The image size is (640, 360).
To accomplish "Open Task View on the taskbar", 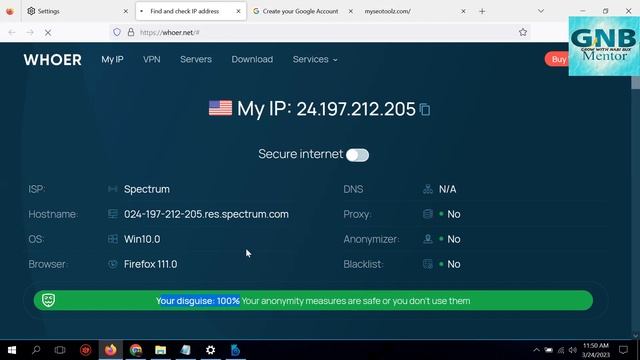I will 60,350.
